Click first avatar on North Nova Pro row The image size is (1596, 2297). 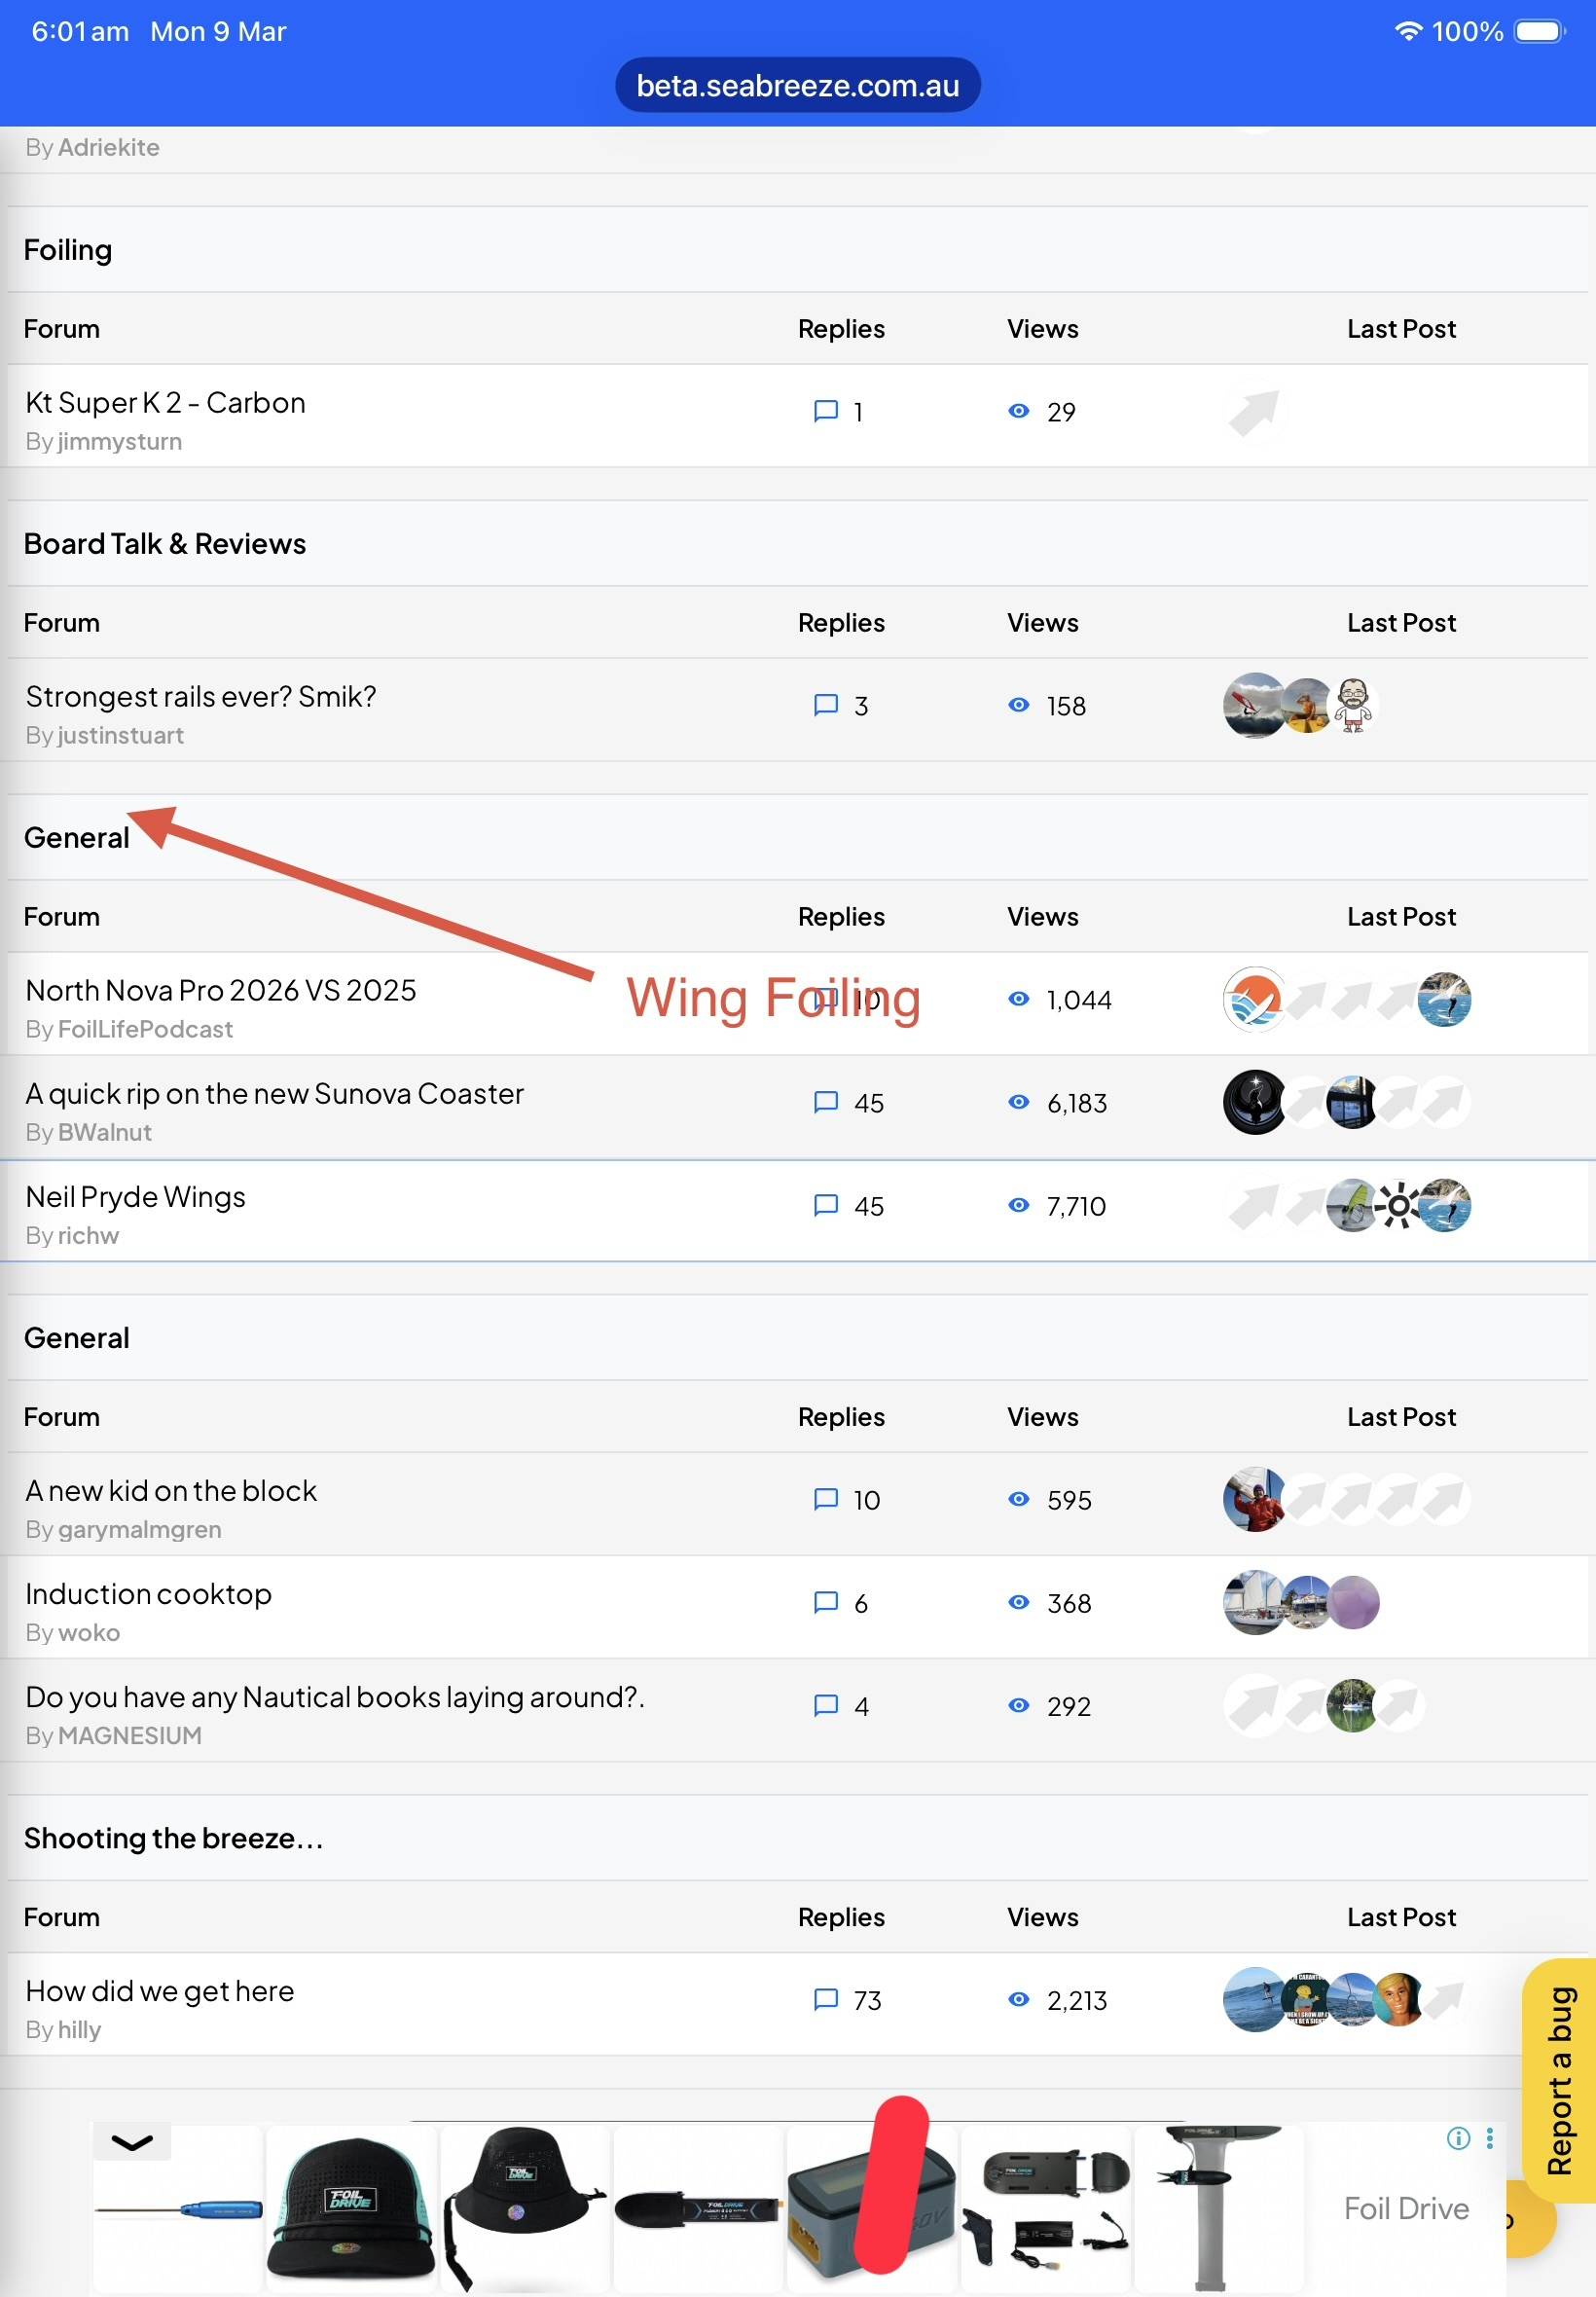point(1254,999)
